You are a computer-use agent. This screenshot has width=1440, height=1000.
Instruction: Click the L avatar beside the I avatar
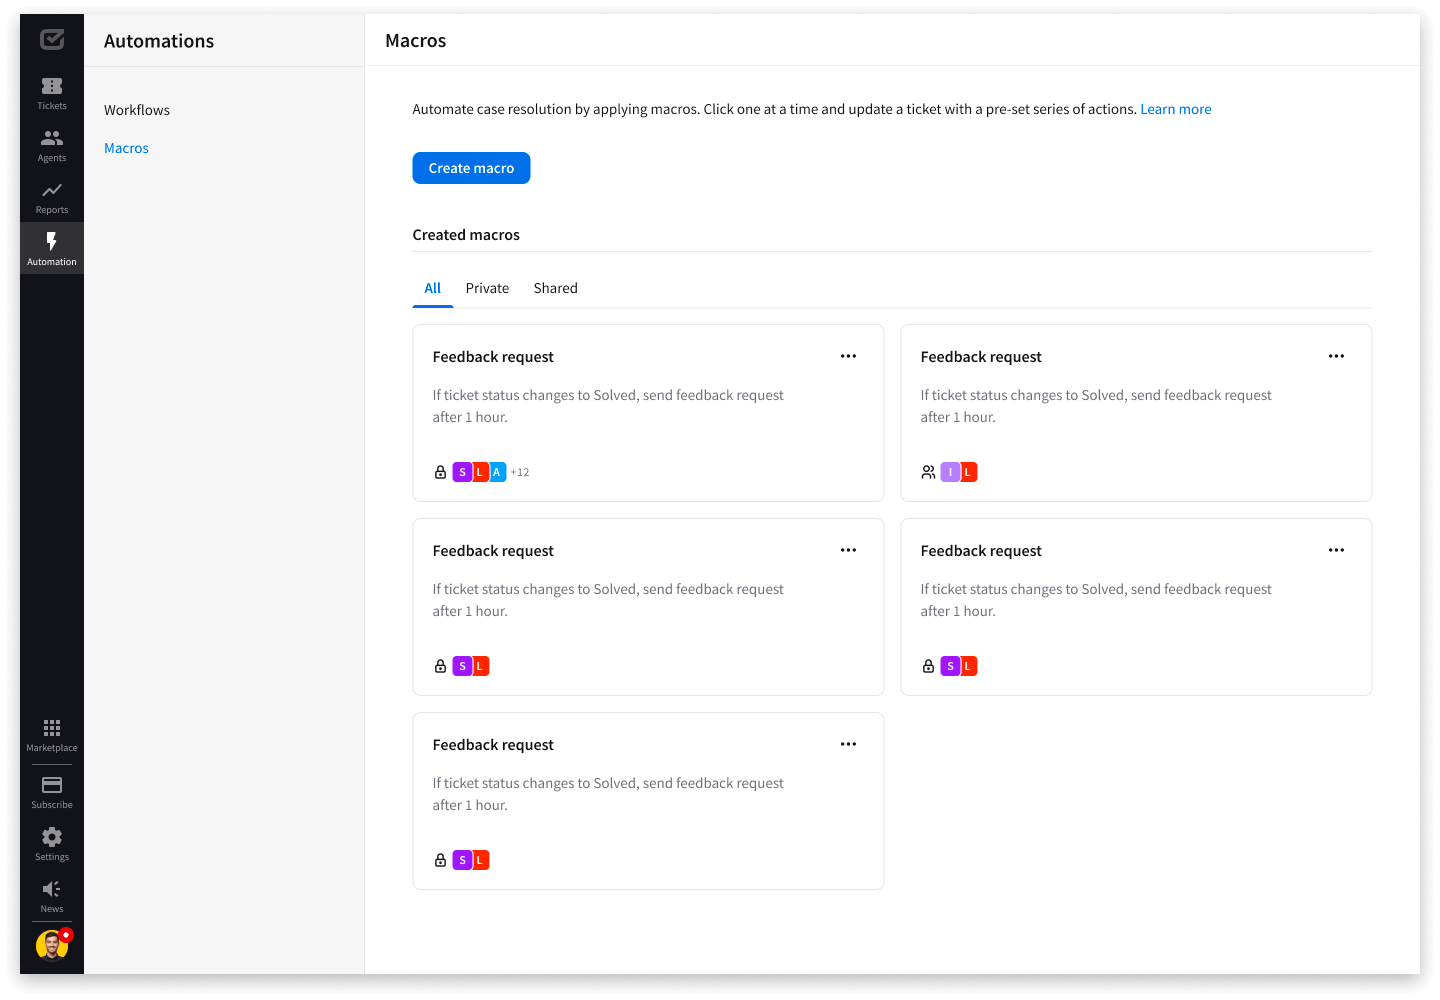pyautogui.click(x=968, y=472)
